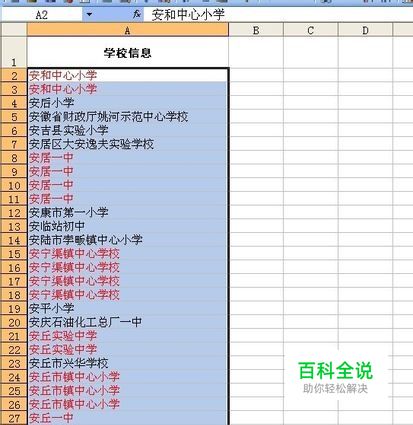Select row 12 header
This screenshot has height=425, width=413.
[13, 212]
